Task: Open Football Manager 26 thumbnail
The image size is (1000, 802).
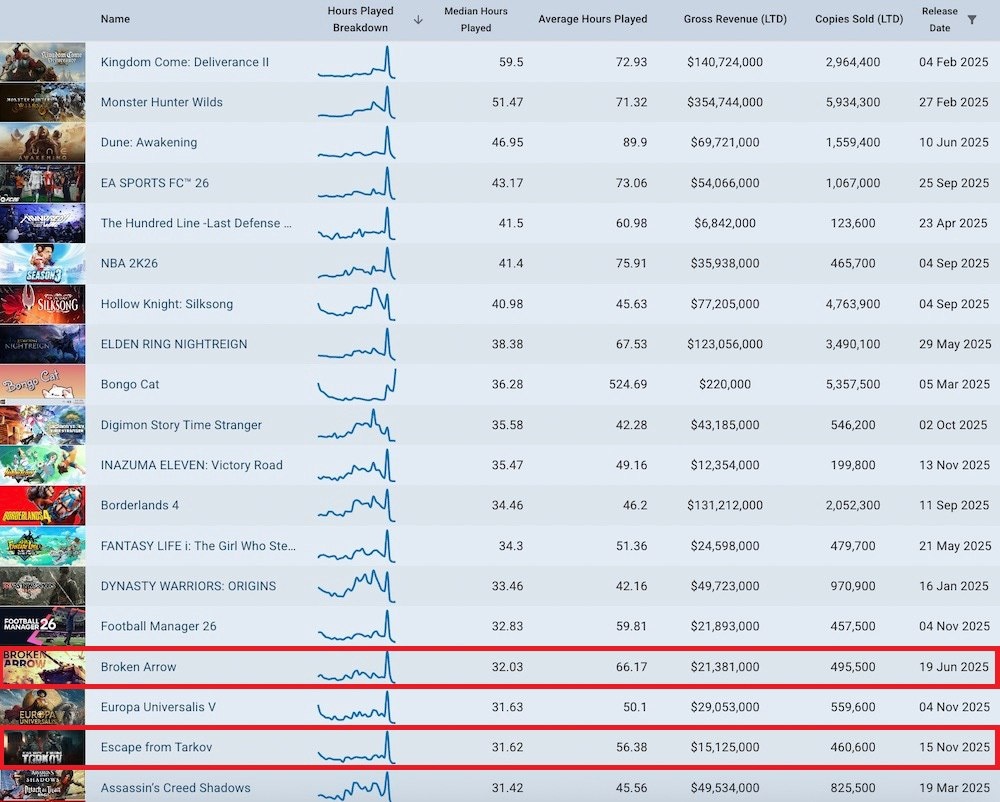Action: click(x=43, y=626)
